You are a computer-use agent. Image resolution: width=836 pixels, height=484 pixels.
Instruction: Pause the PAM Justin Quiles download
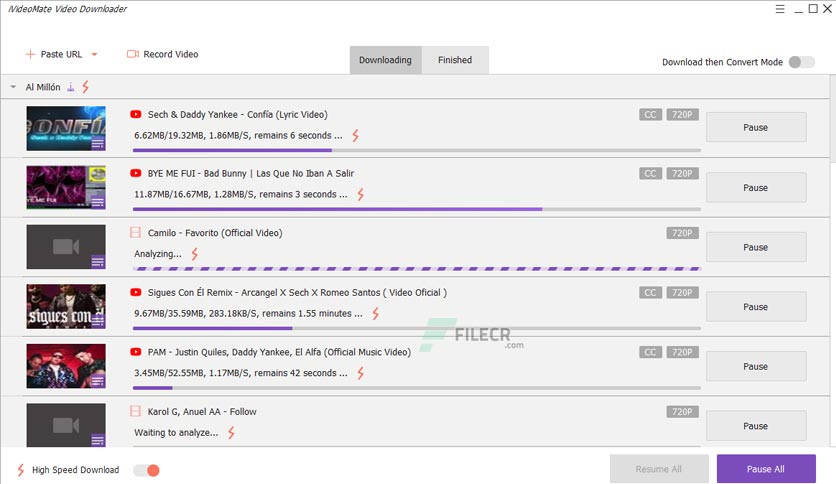756,367
